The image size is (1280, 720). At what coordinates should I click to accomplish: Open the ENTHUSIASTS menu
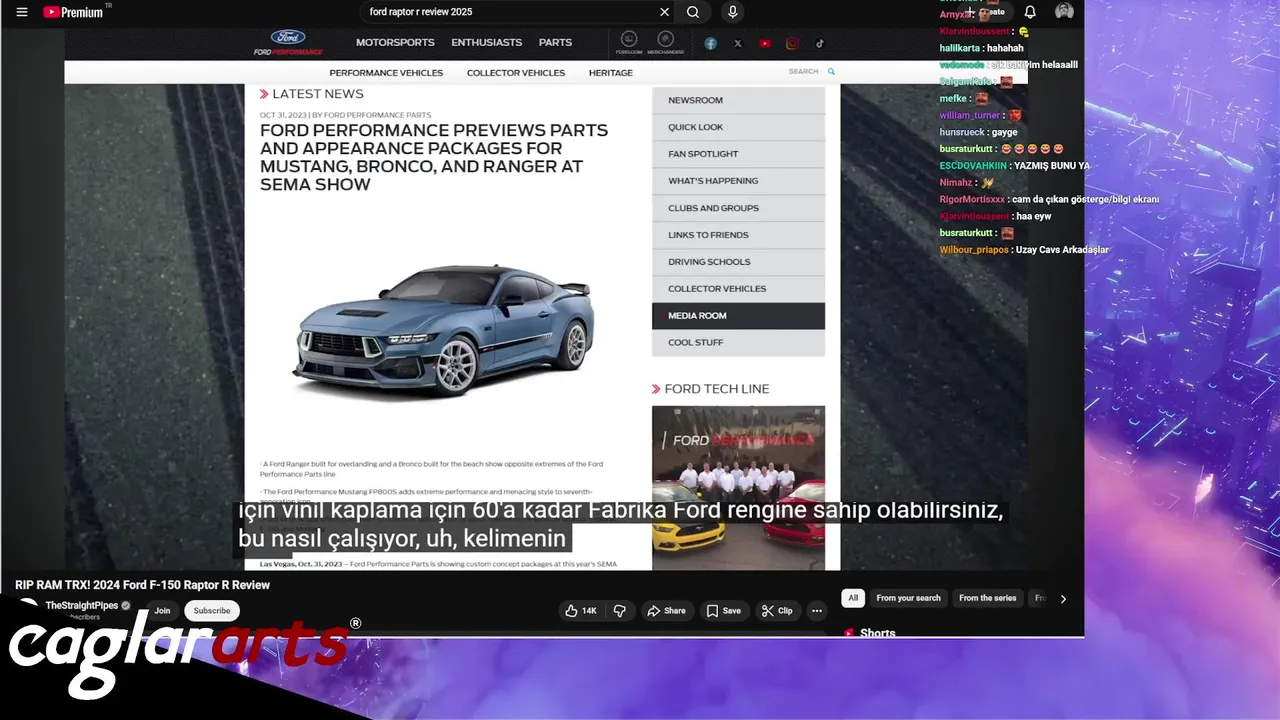[x=486, y=43]
